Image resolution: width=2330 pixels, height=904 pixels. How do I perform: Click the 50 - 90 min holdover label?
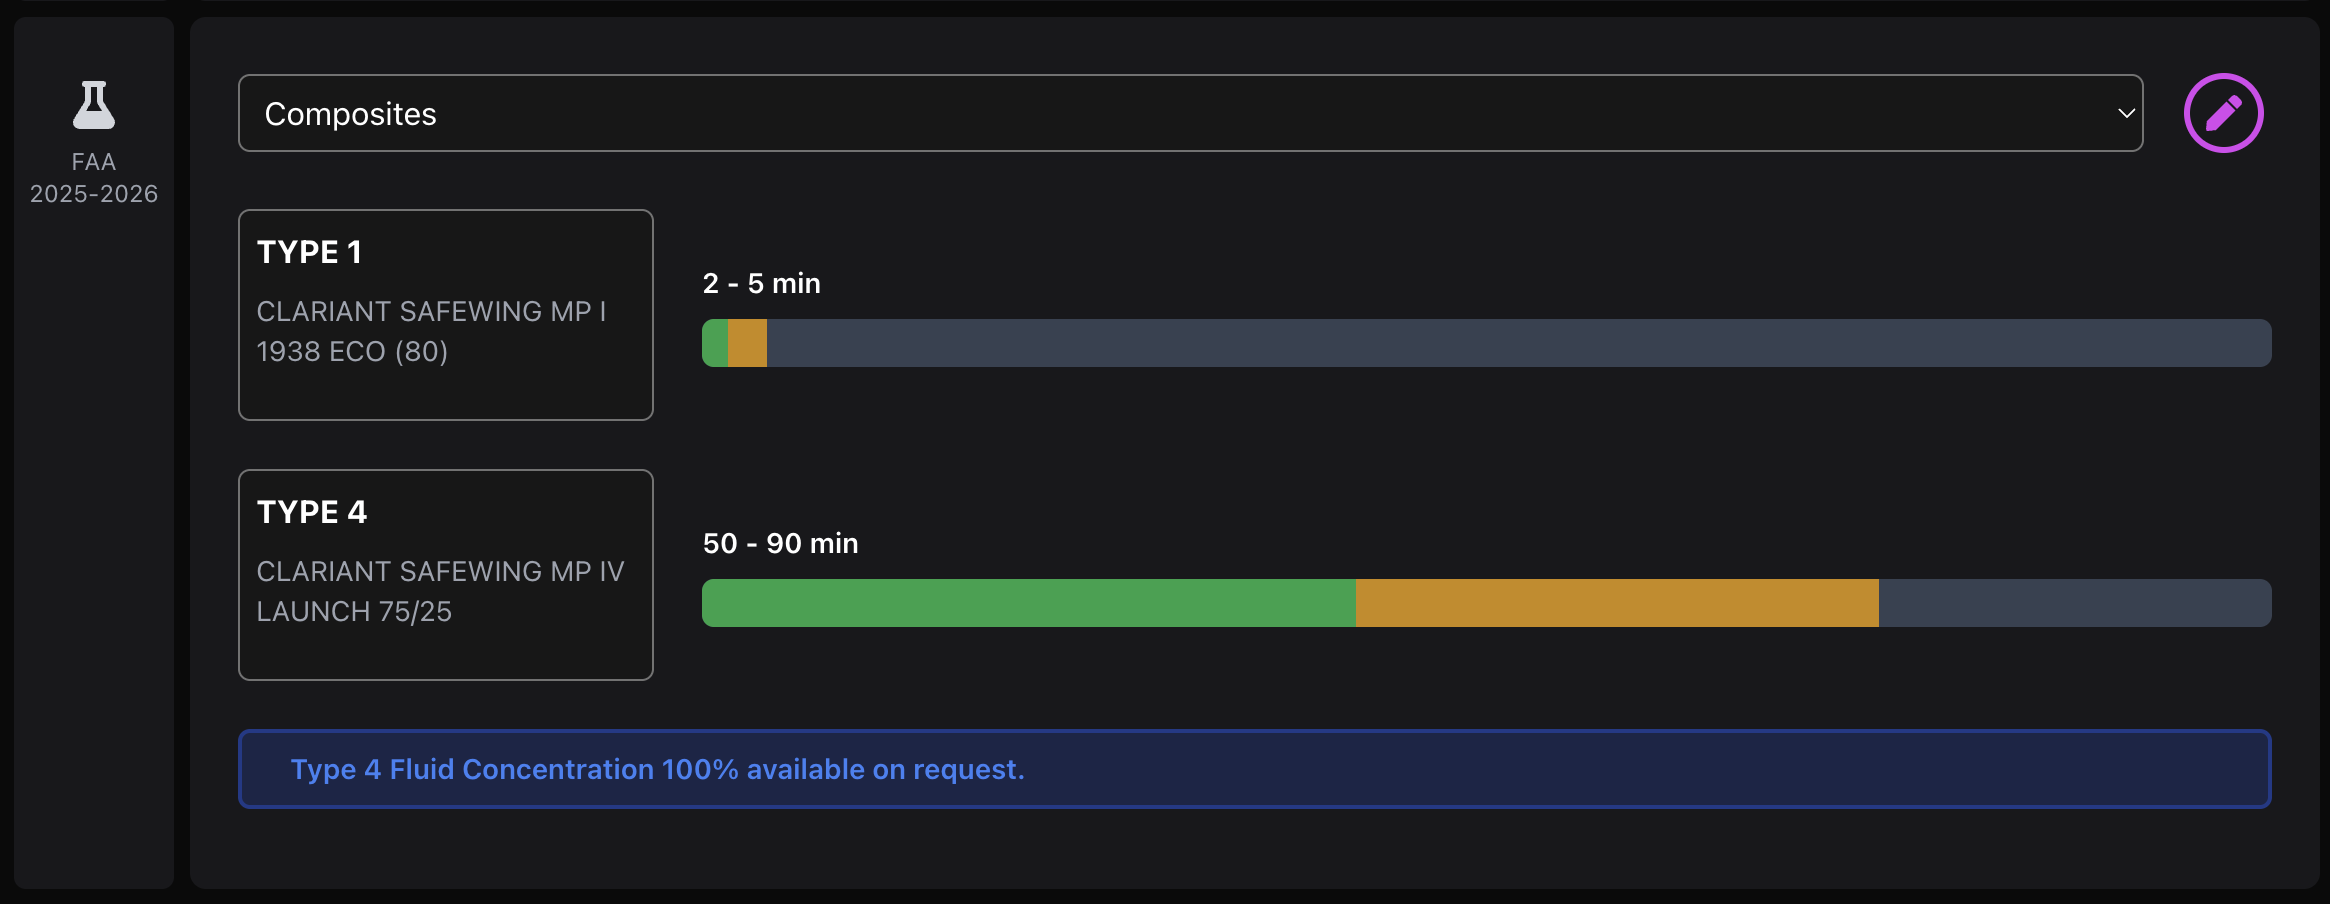point(780,543)
